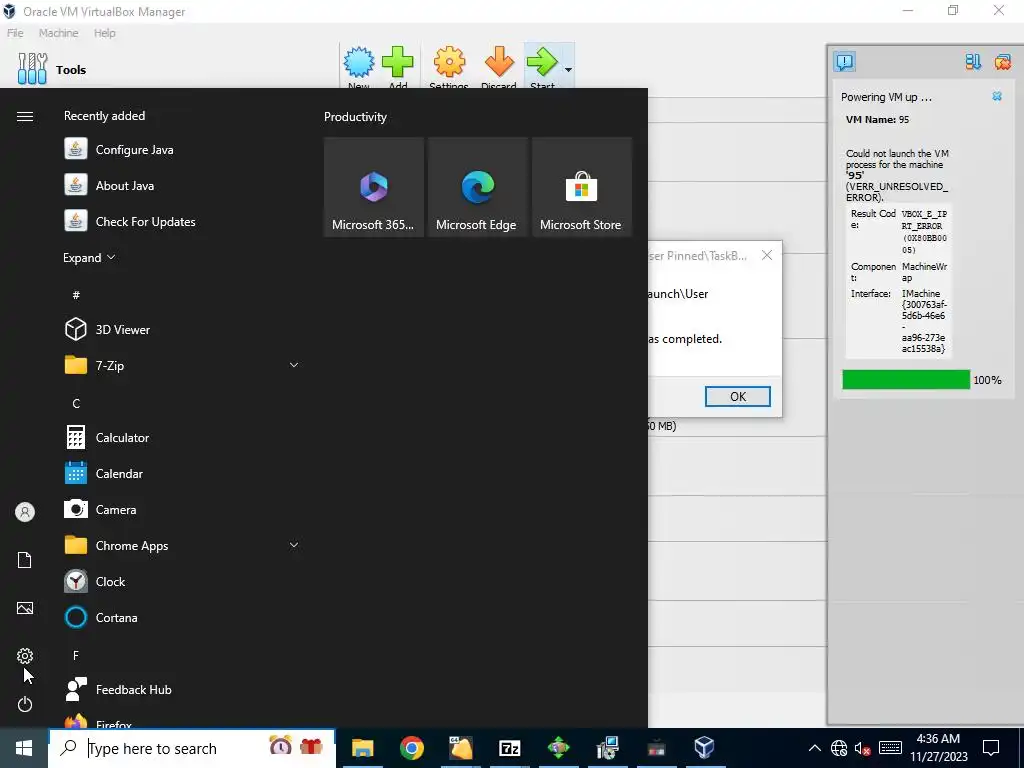Click the Microsoft 365 tile
The height and width of the screenshot is (768, 1024).
[x=374, y=187]
